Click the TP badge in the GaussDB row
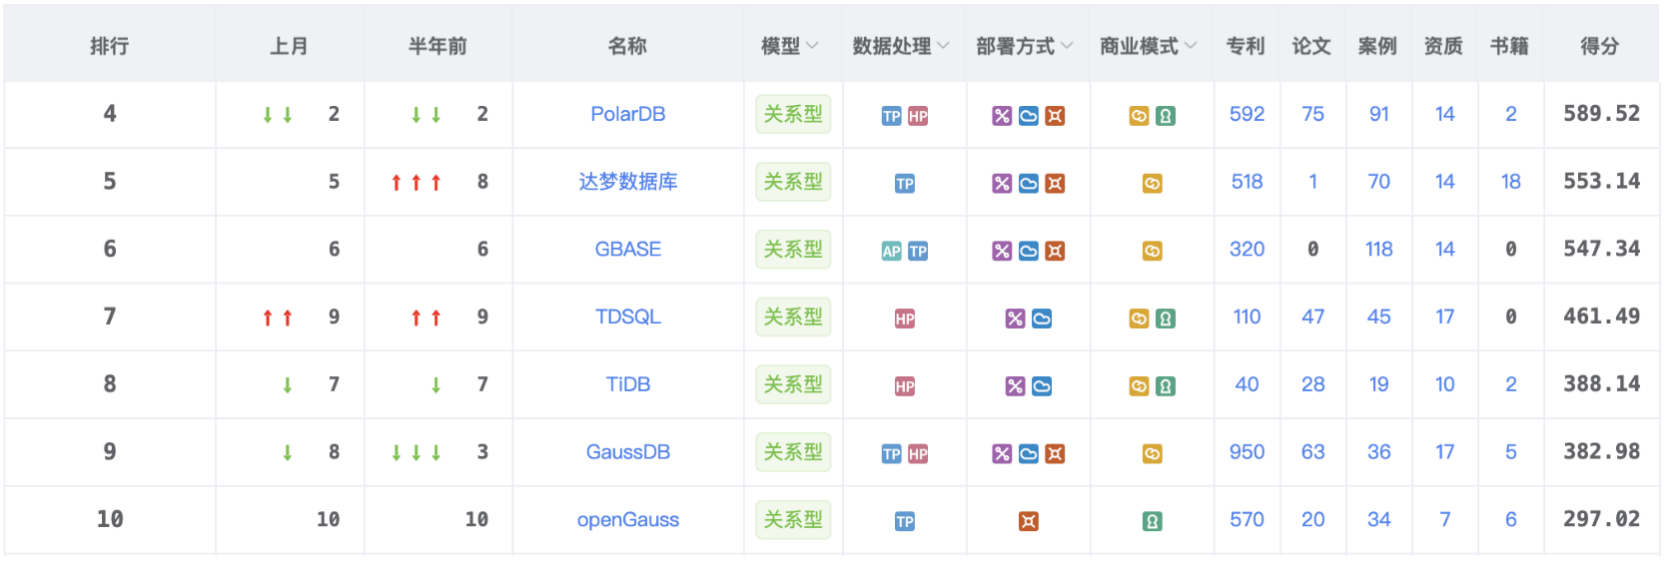 click(891, 454)
